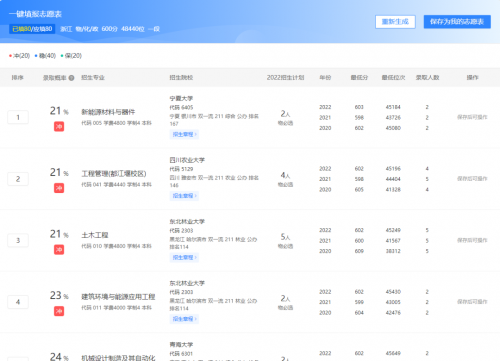Image resolution: width=500 pixels, height=361 pixels.
Task: Click the 603 minimum score for 宁夏大学
Action: coord(359,107)
